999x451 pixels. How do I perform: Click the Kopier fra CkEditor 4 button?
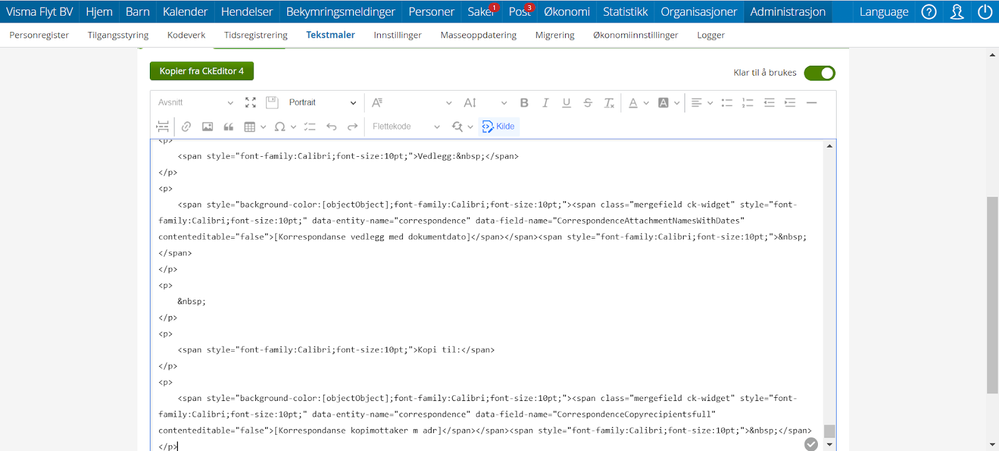click(202, 71)
